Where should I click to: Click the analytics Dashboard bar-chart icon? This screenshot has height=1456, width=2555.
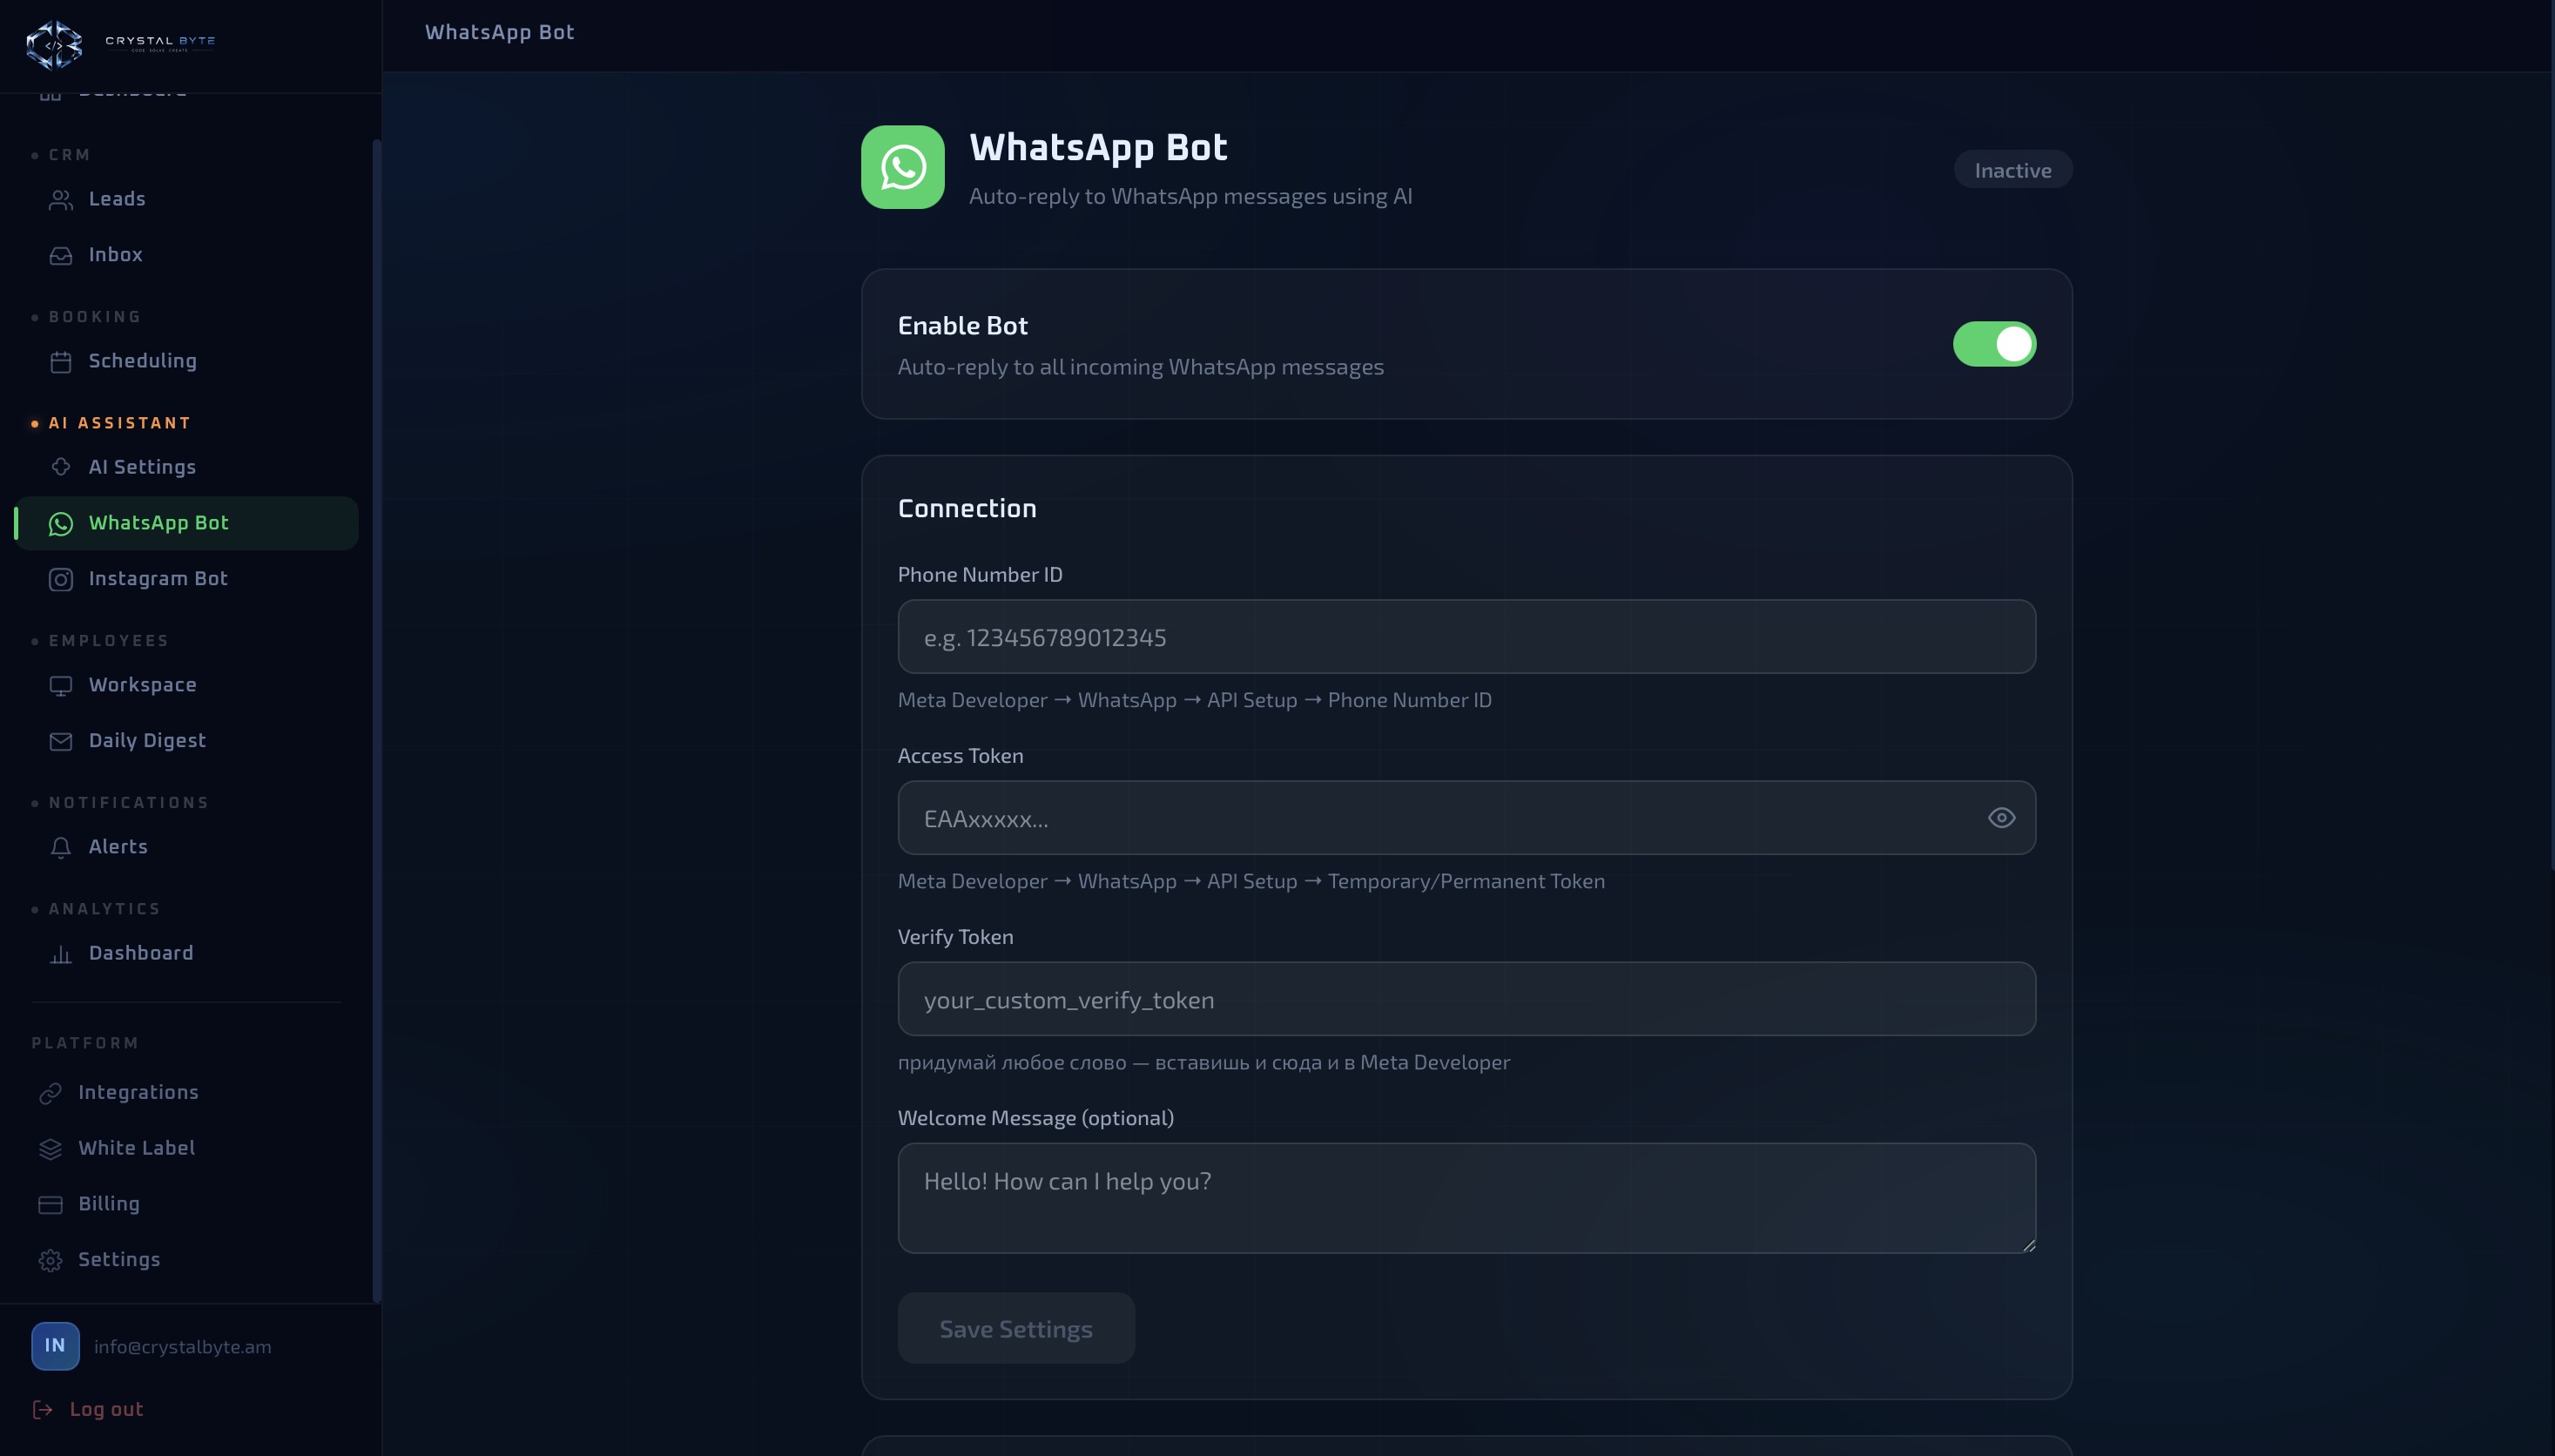61,954
